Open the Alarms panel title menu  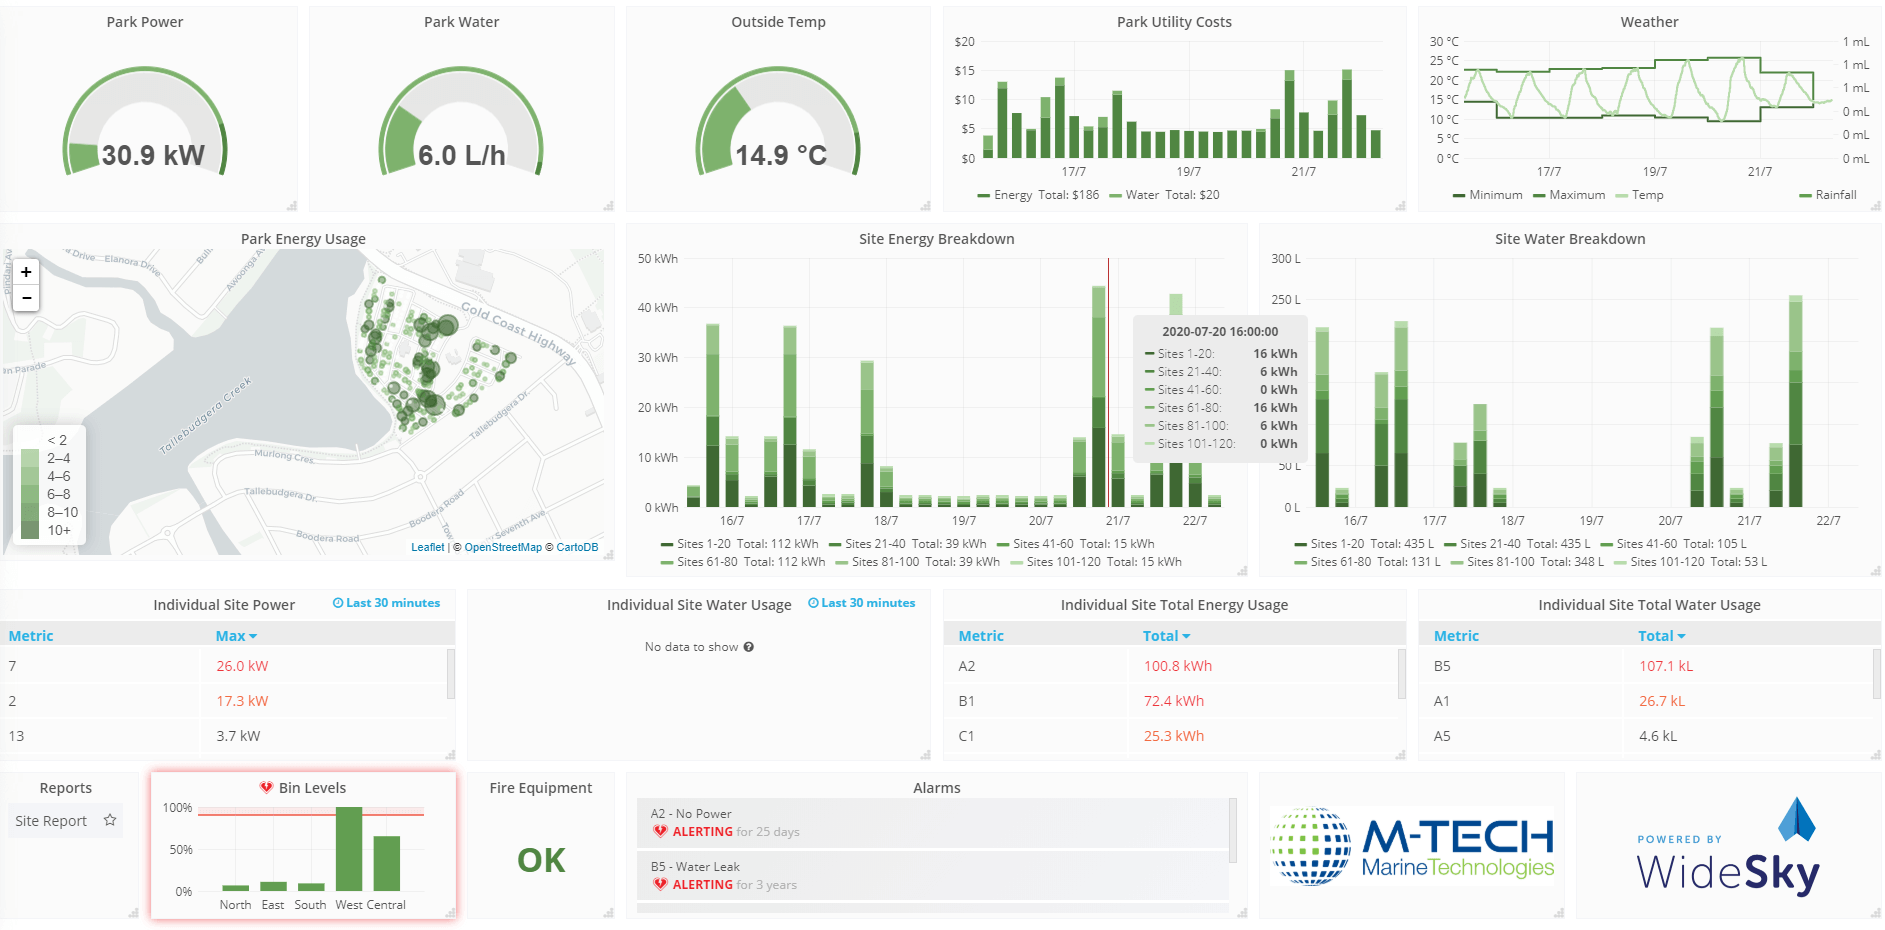(x=936, y=788)
